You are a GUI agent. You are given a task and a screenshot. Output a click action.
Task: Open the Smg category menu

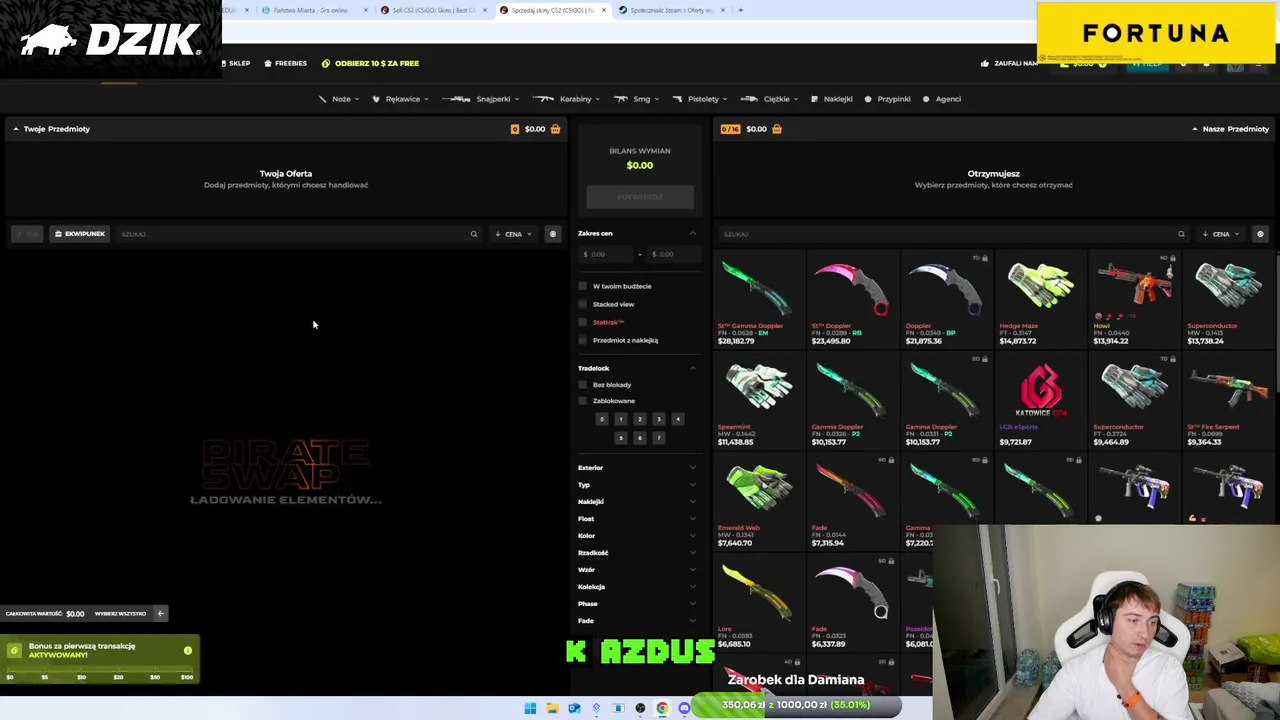point(636,99)
